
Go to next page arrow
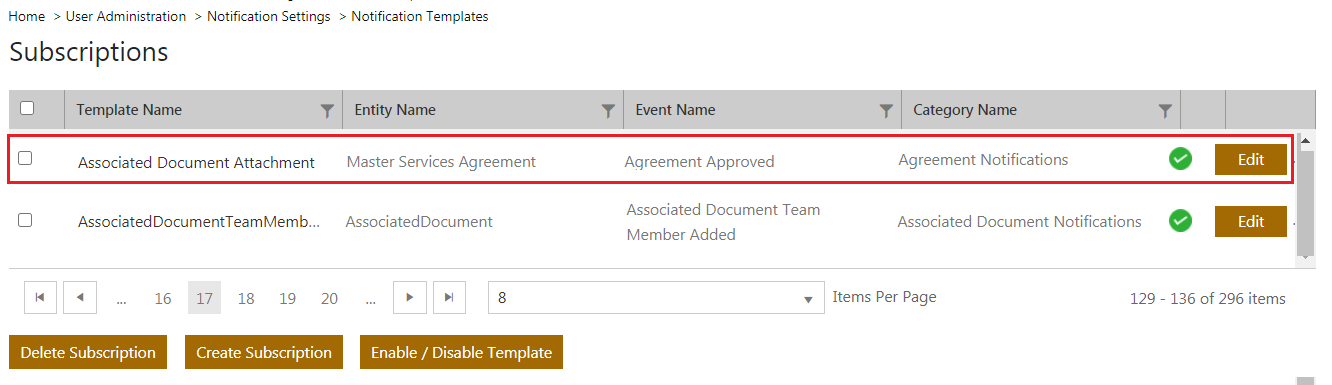[x=410, y=297]
